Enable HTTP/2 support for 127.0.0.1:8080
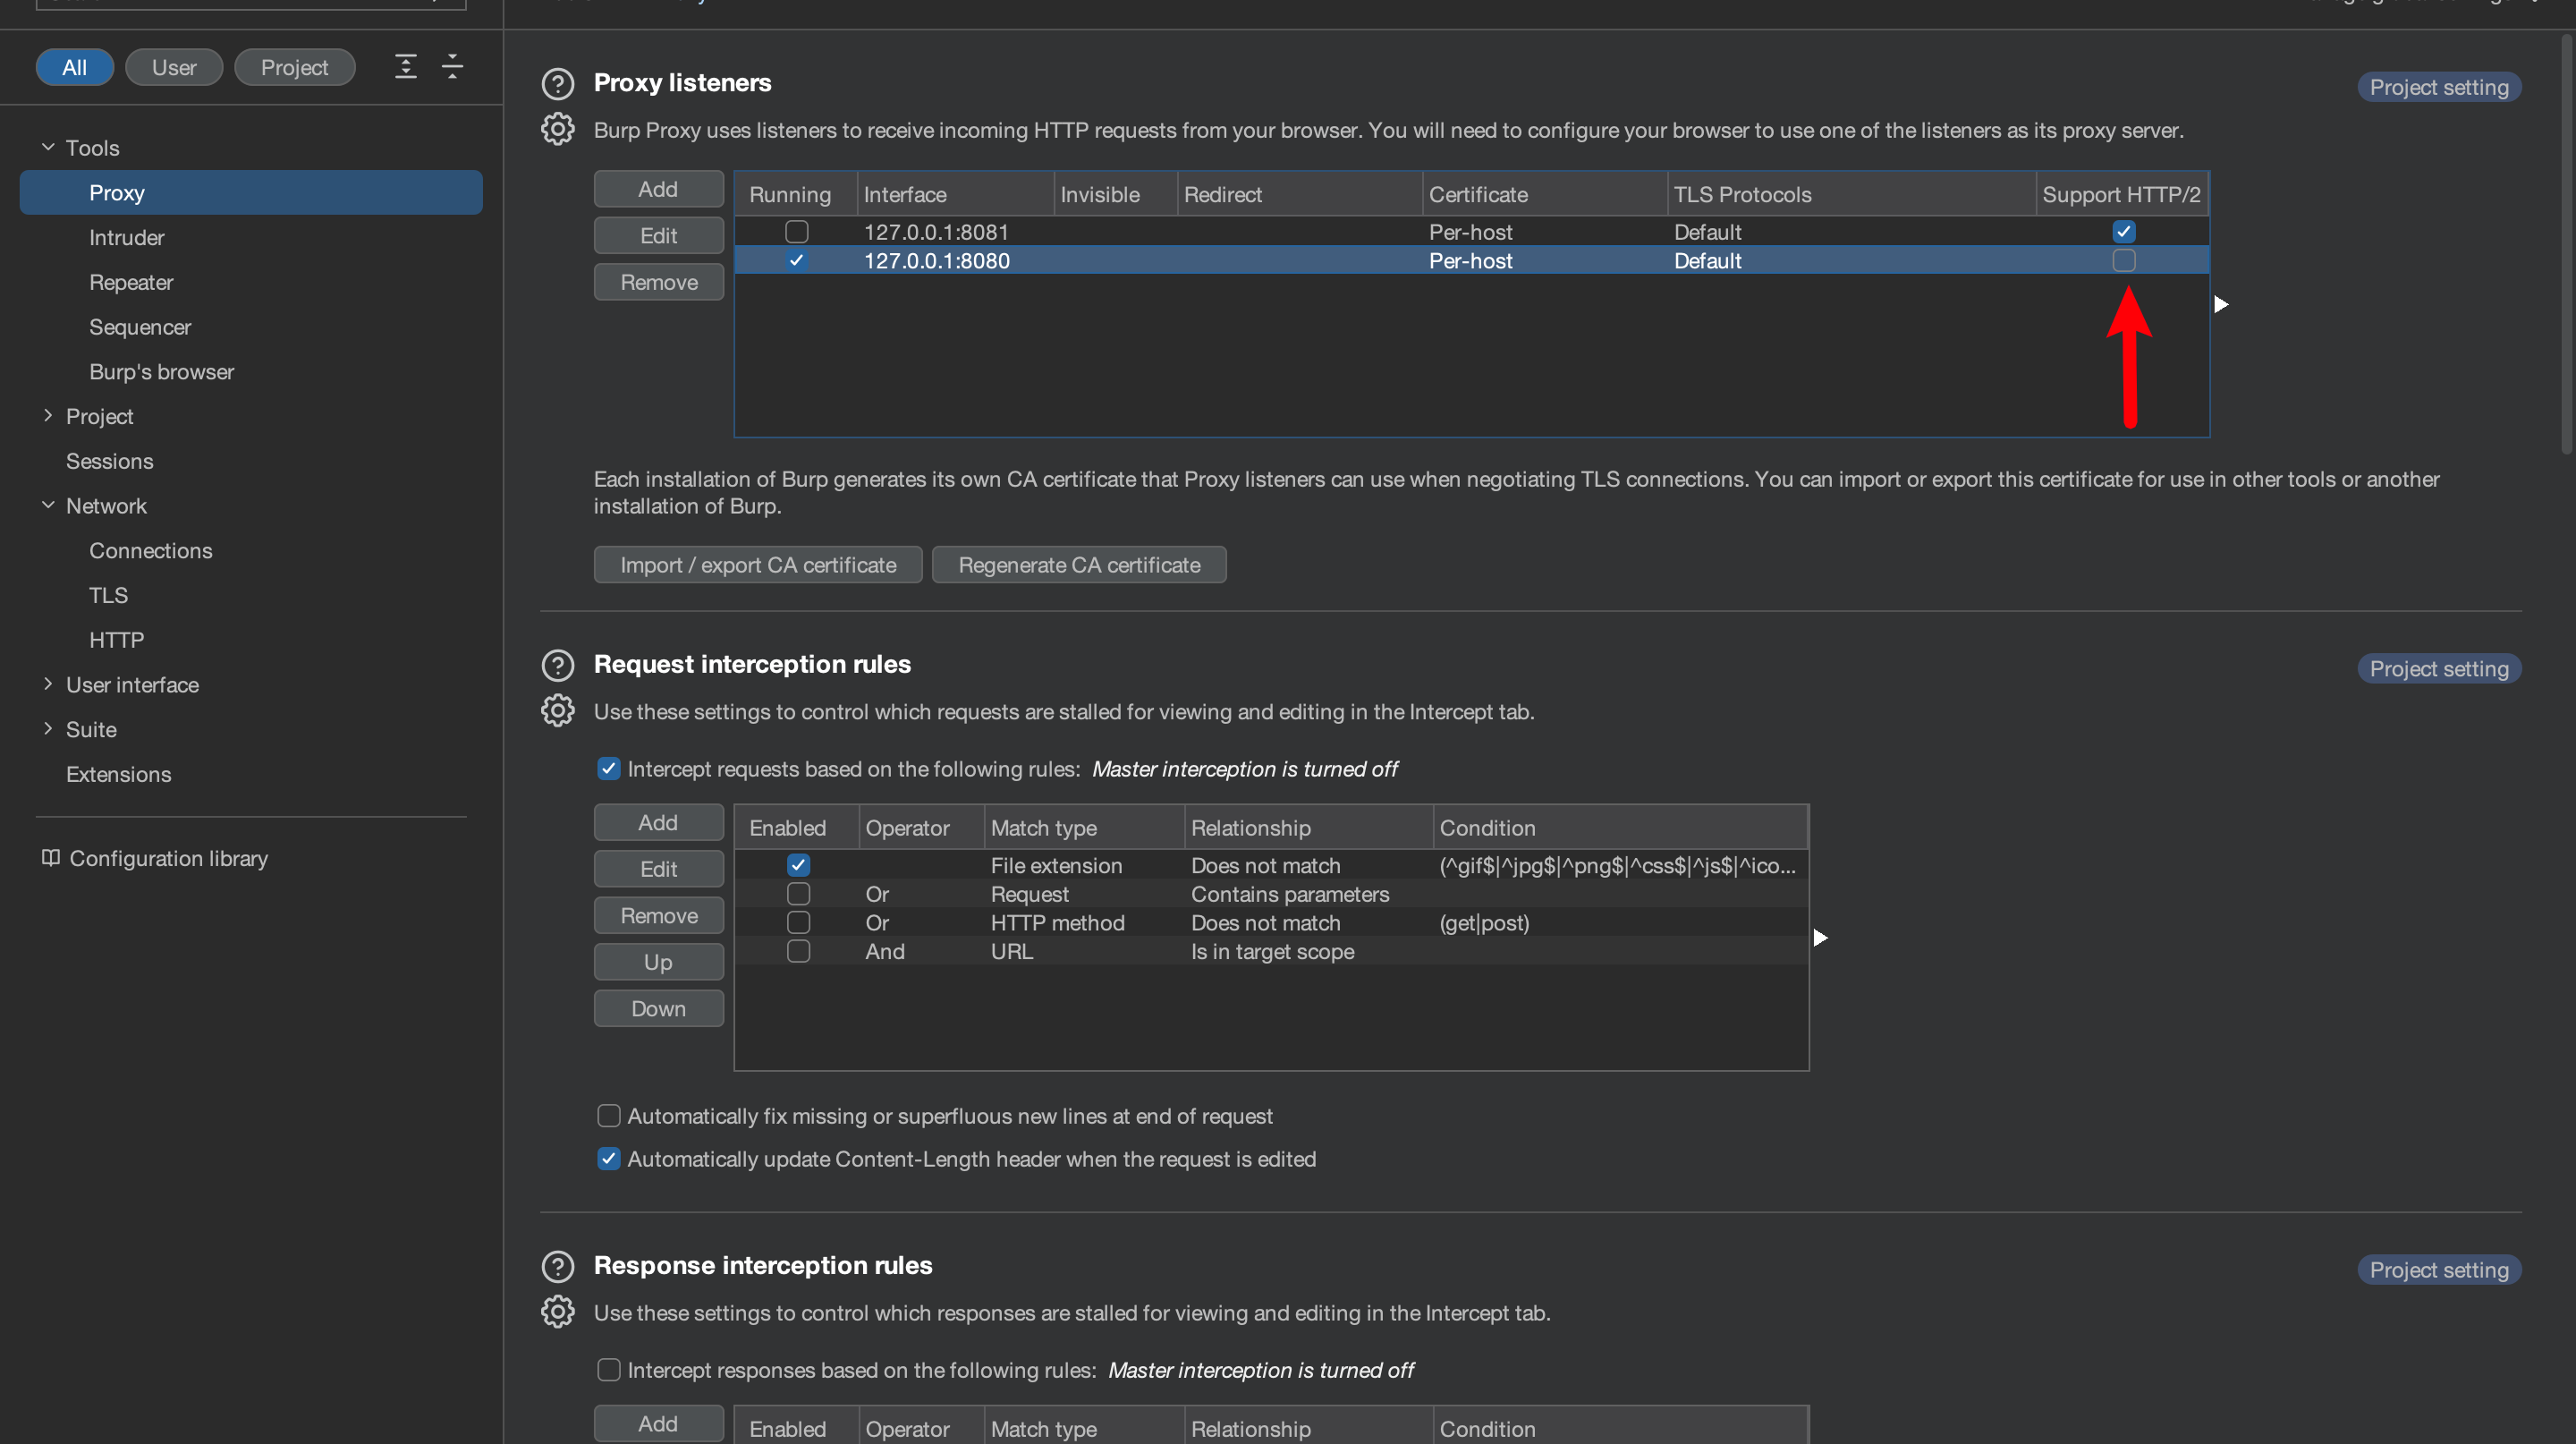Viewport: 2576px width, 1444px height. [2124, 261]
